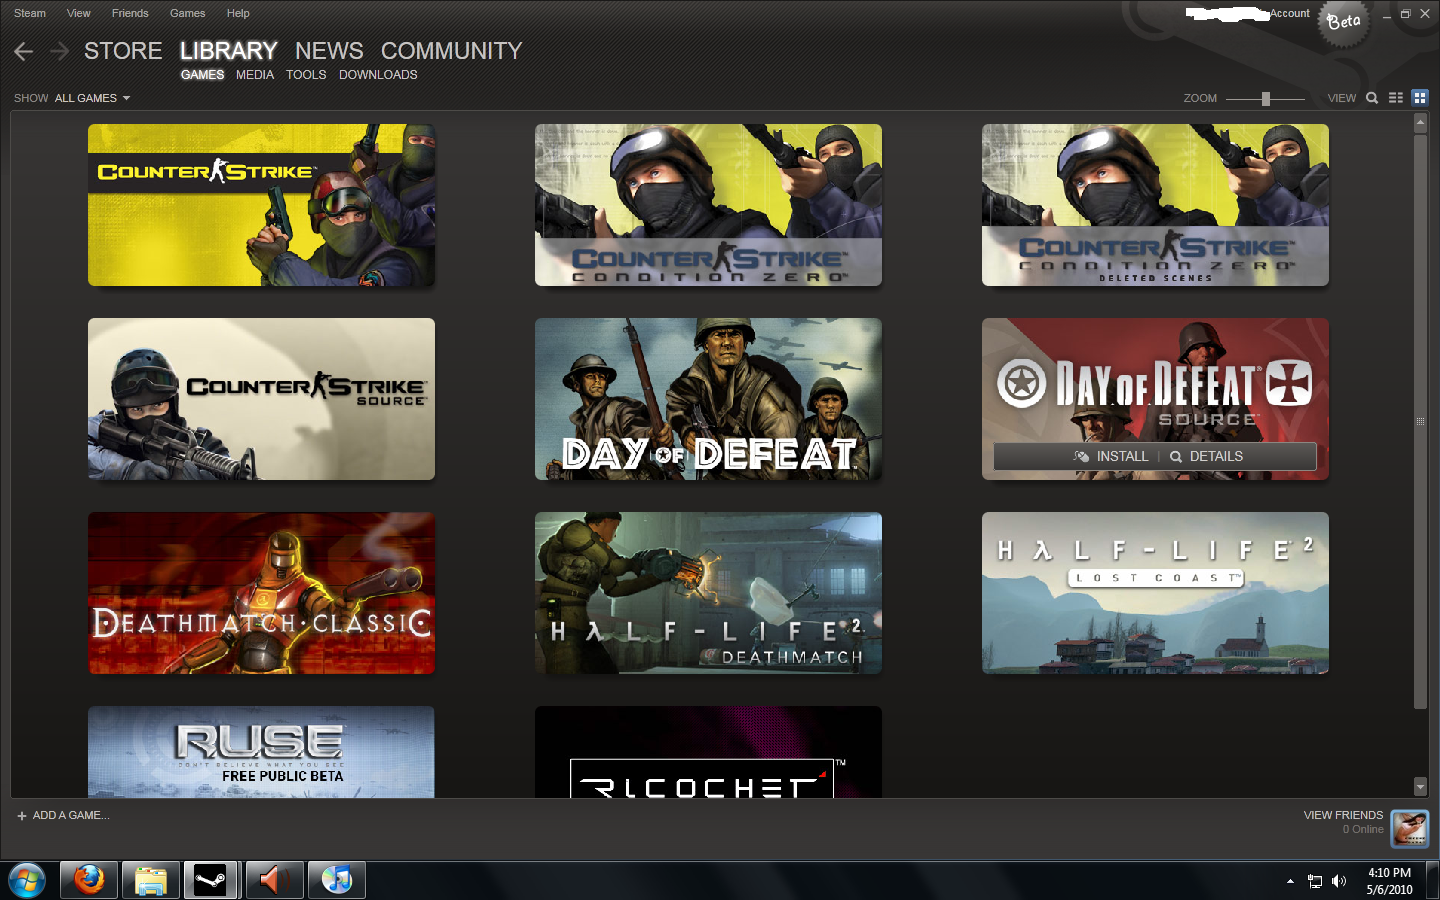The height and width of the screenshot is (900, 1440).
Task: Select Half-Life 2 Lost Coast tile
Action: [1155, 593]
